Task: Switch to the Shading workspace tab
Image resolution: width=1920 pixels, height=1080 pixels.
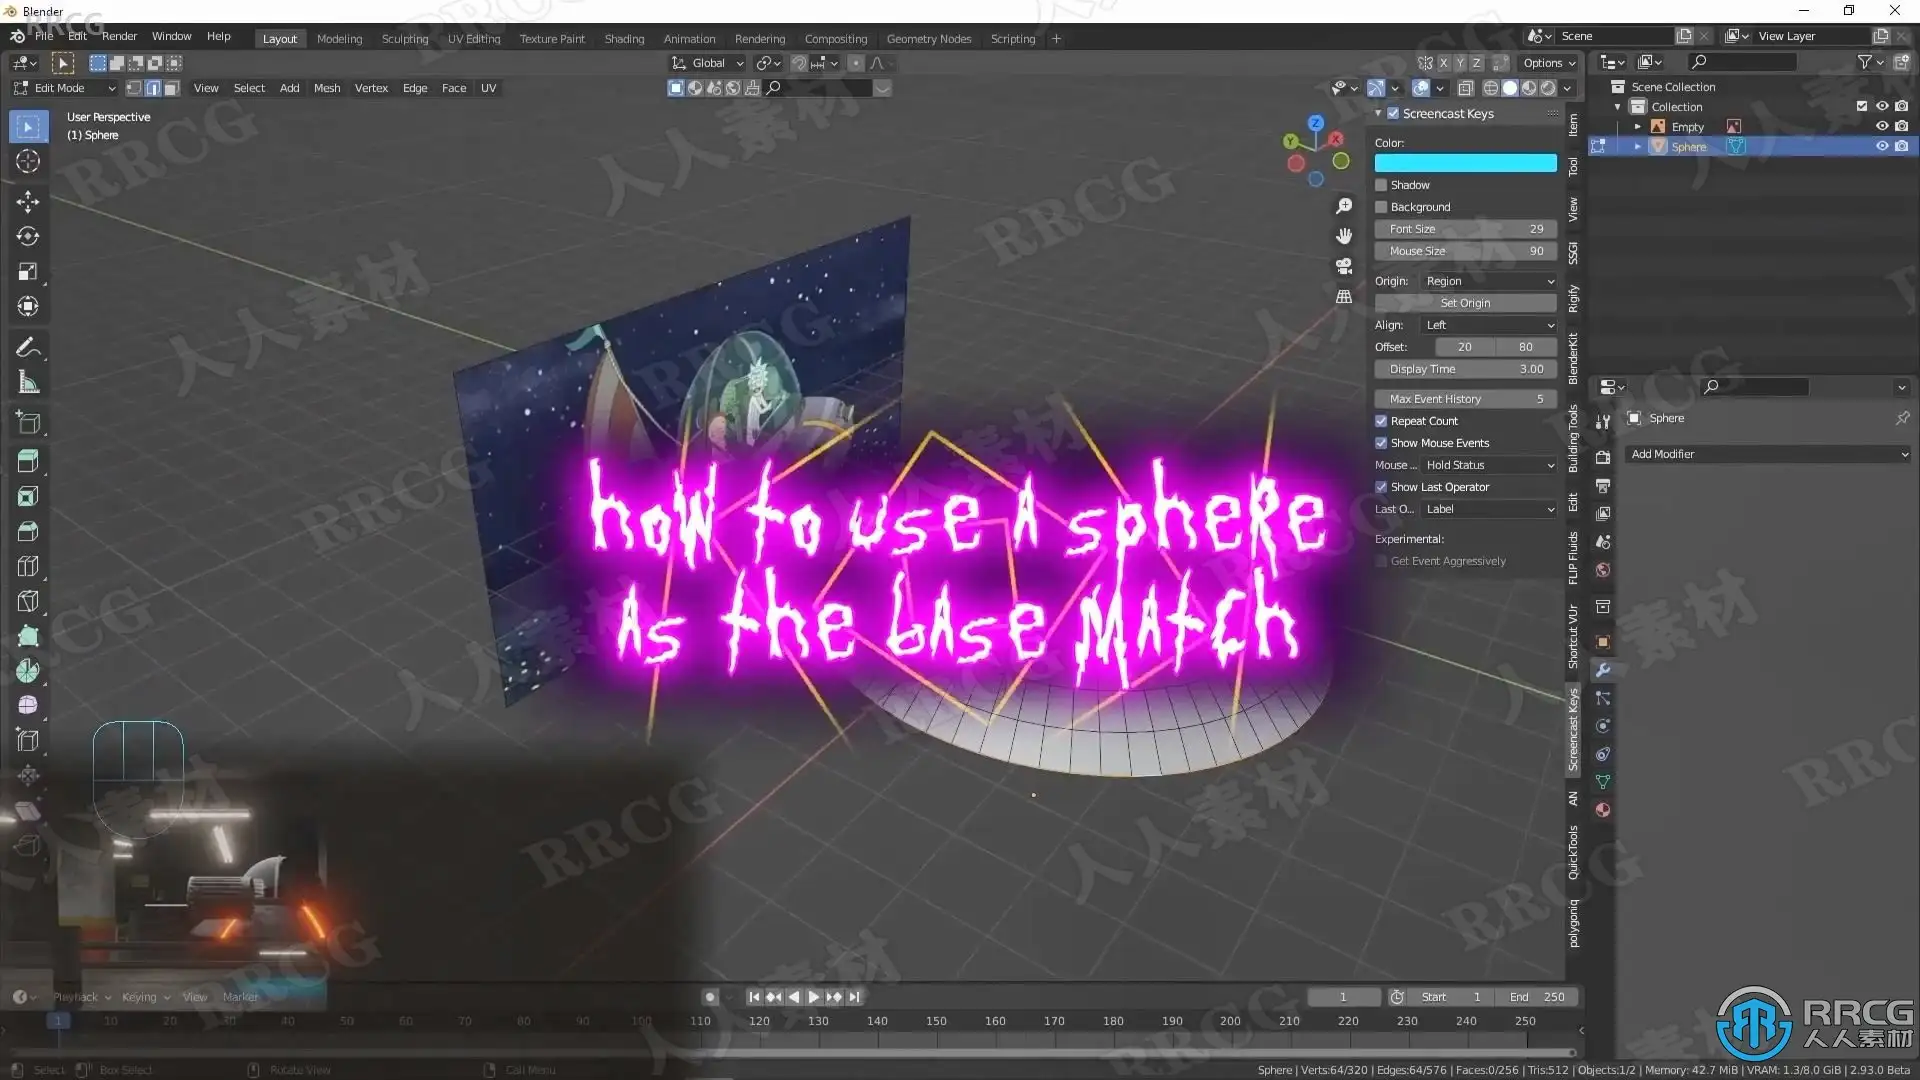Action: (624, 39)
